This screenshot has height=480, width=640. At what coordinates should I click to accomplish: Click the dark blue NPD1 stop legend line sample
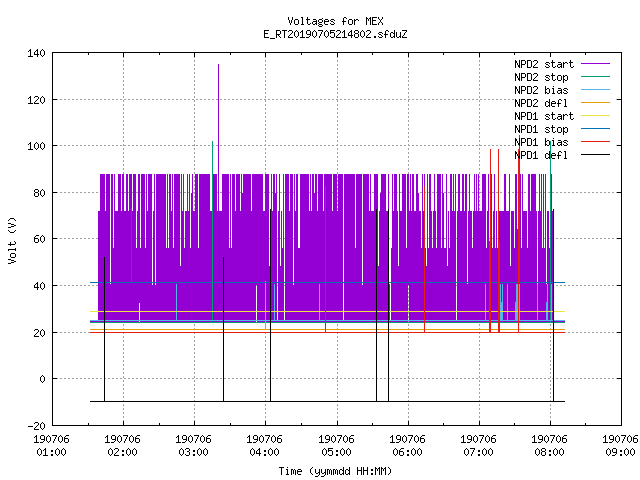click(x=595, y=129)
